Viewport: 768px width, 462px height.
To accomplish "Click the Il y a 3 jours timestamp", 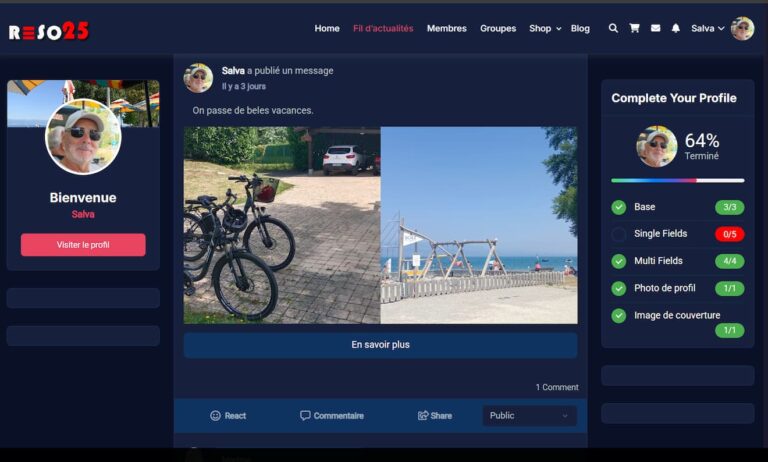I will coord(244,86).
